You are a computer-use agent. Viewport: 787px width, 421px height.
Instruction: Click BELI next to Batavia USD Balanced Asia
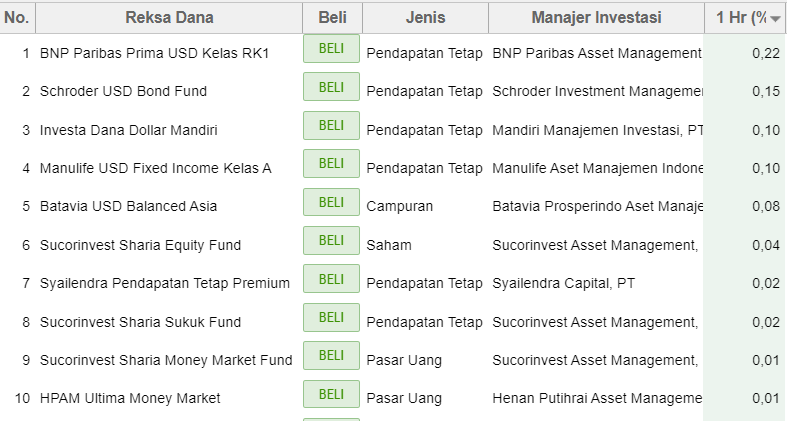coord(331,202)
